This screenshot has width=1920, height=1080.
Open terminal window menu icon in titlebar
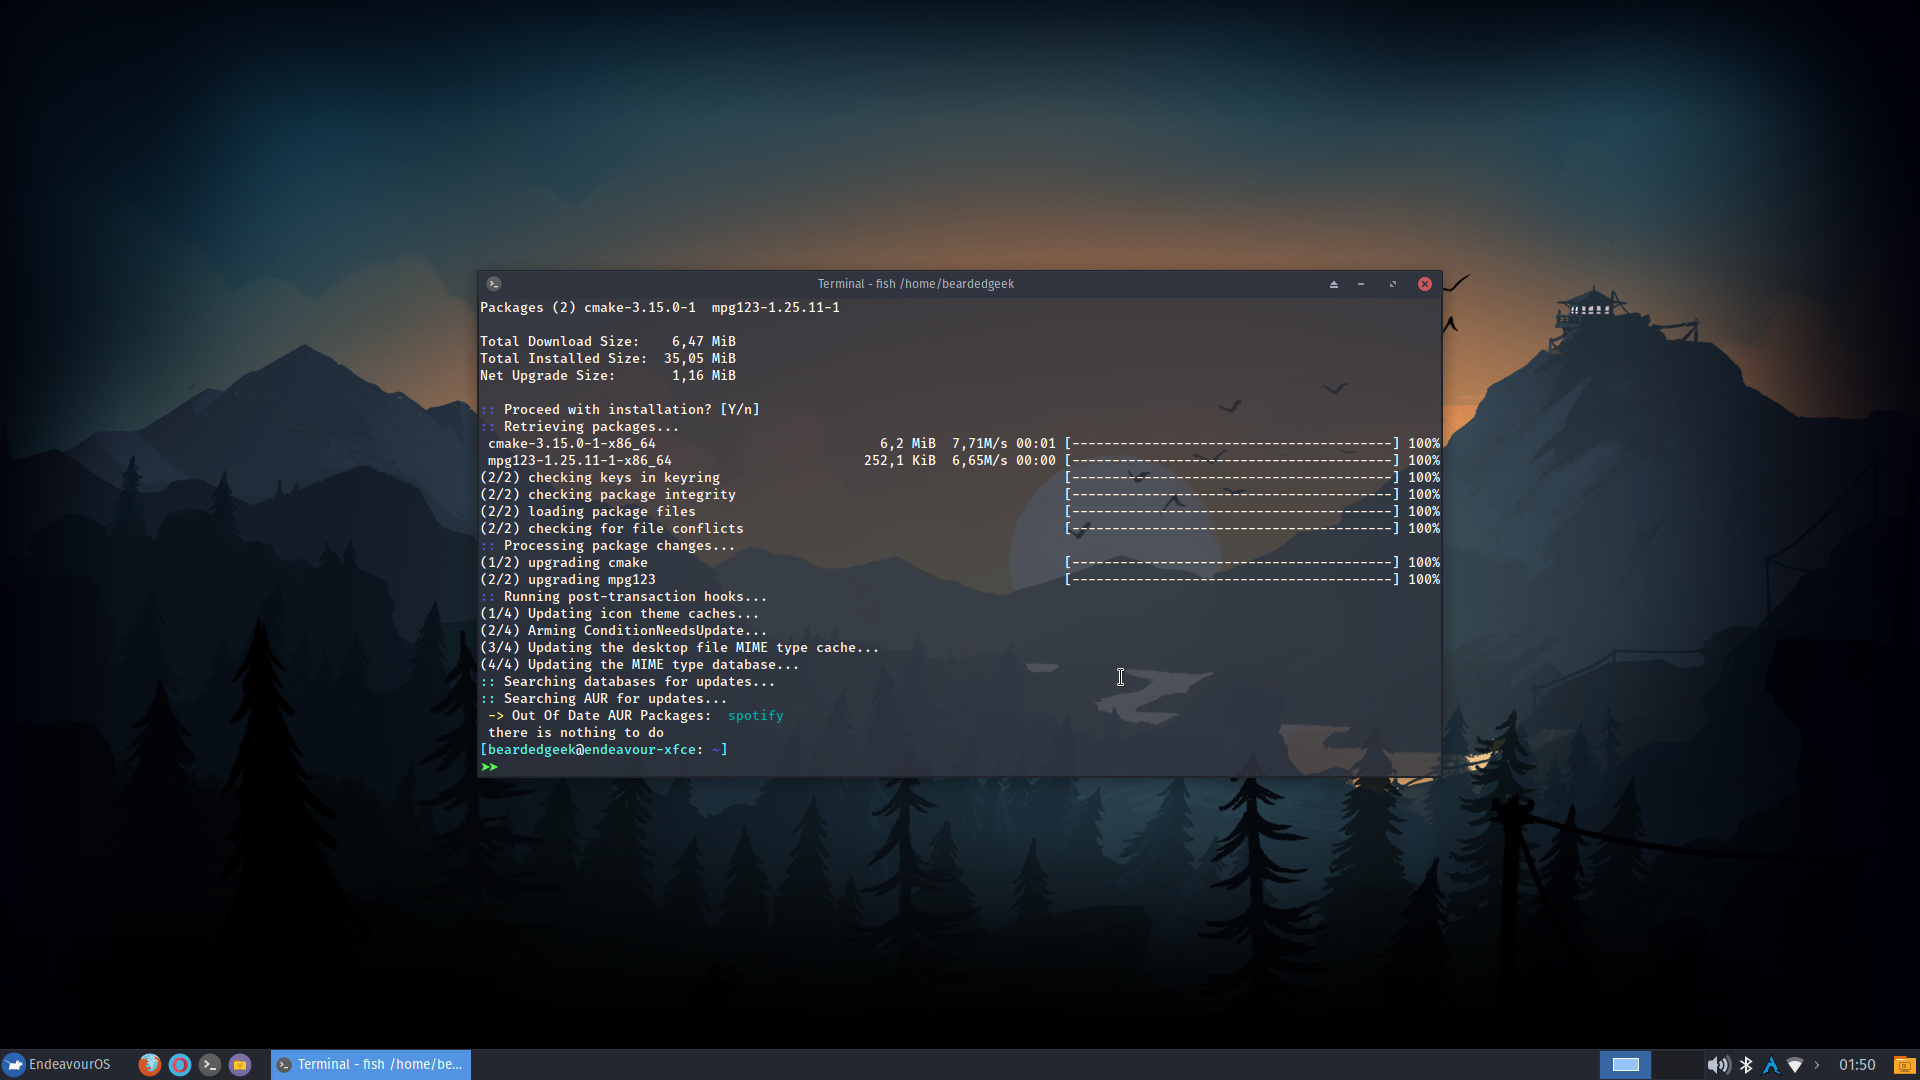pos(494,284)
